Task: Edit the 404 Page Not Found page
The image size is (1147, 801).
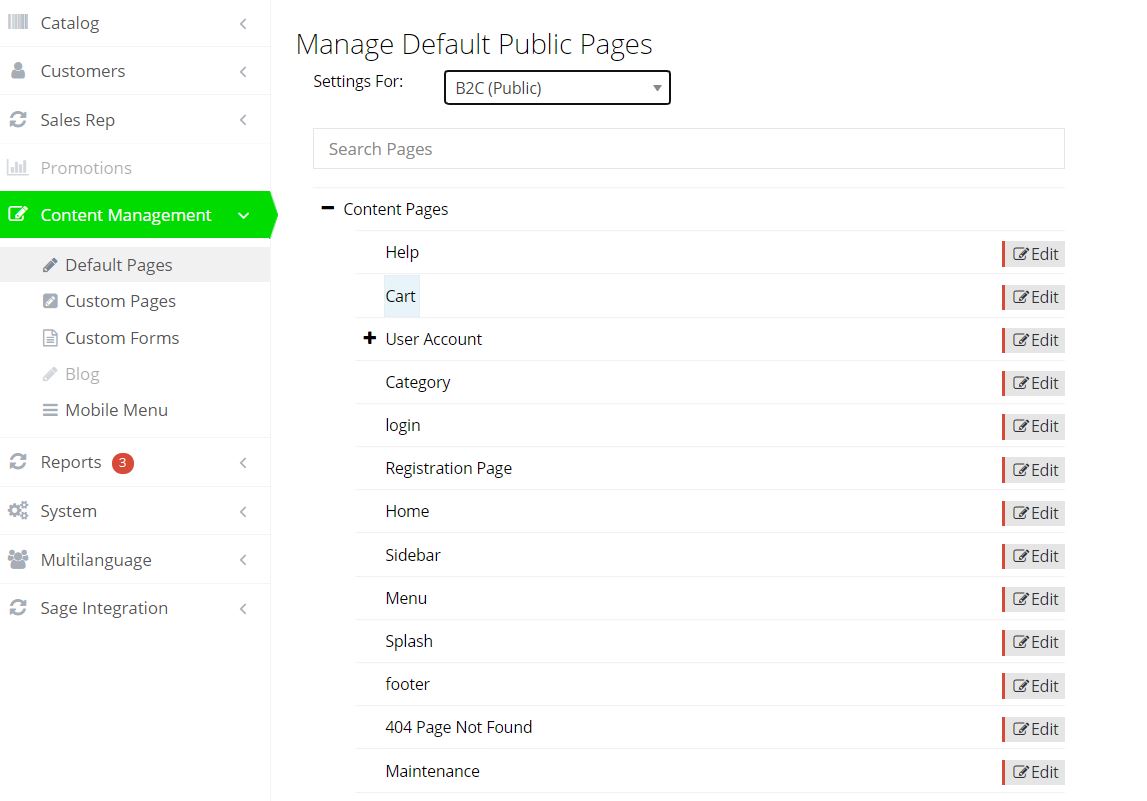Action: pos(1035,729)
